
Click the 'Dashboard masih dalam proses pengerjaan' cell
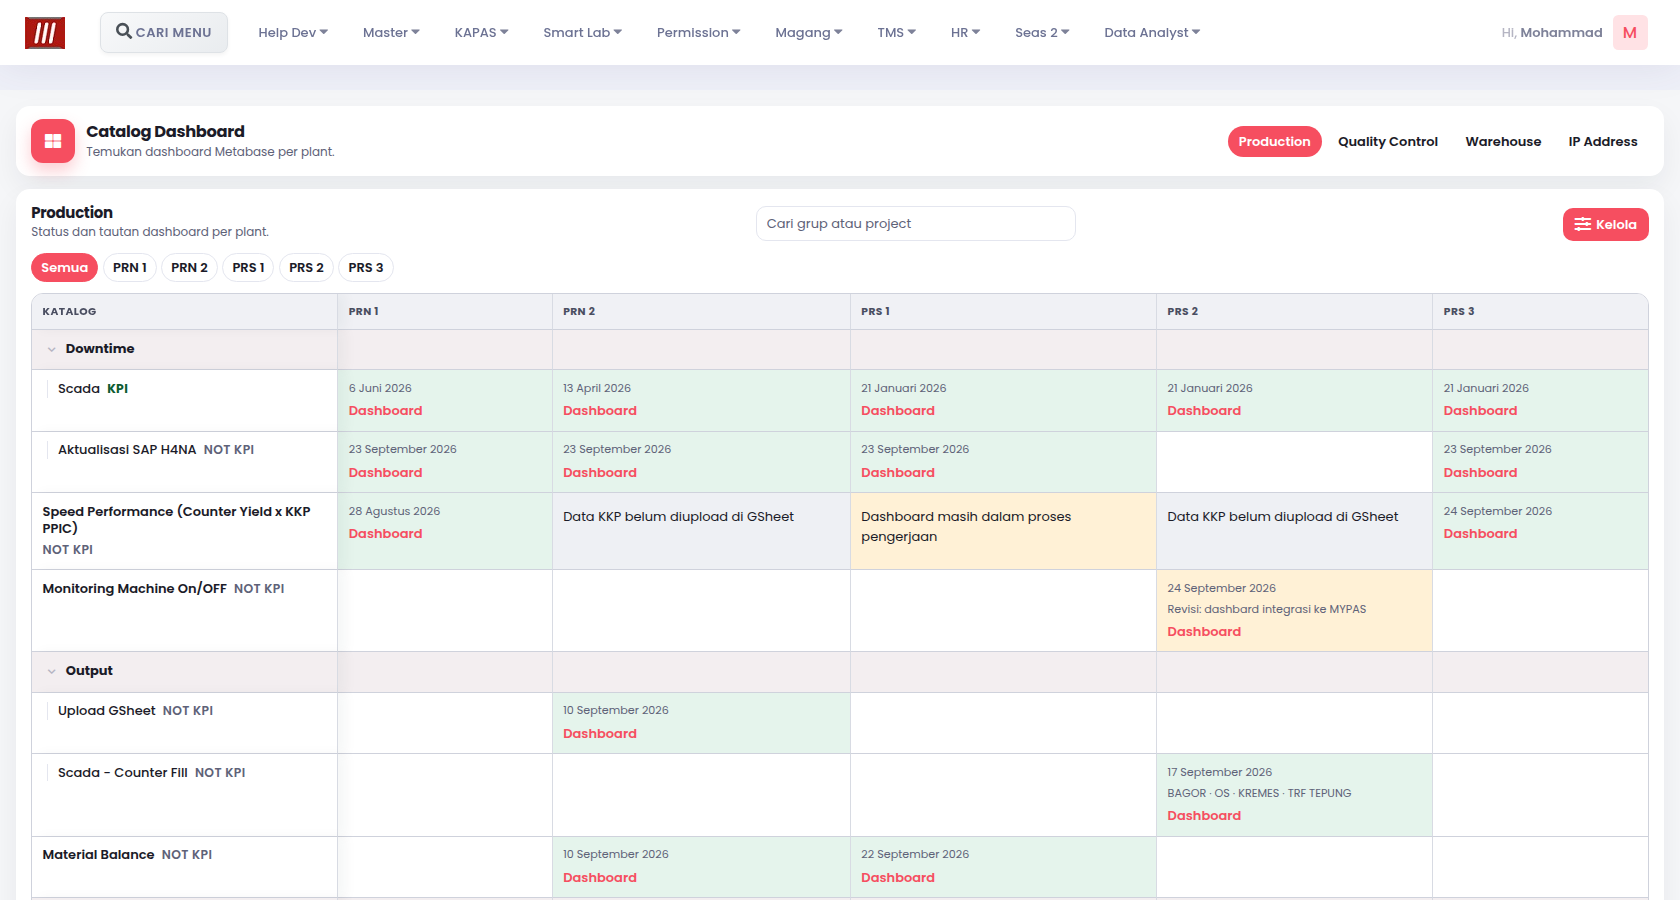coord(1003,531)
